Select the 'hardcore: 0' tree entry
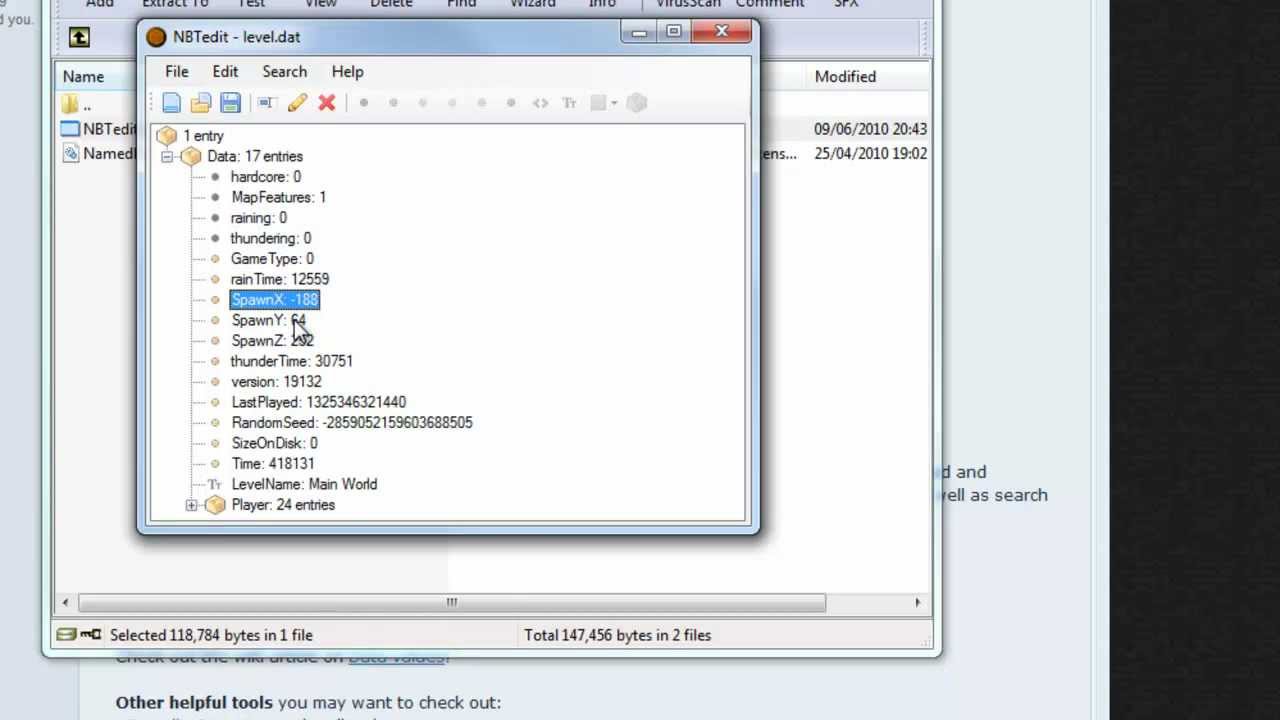 tap(265, 177)
